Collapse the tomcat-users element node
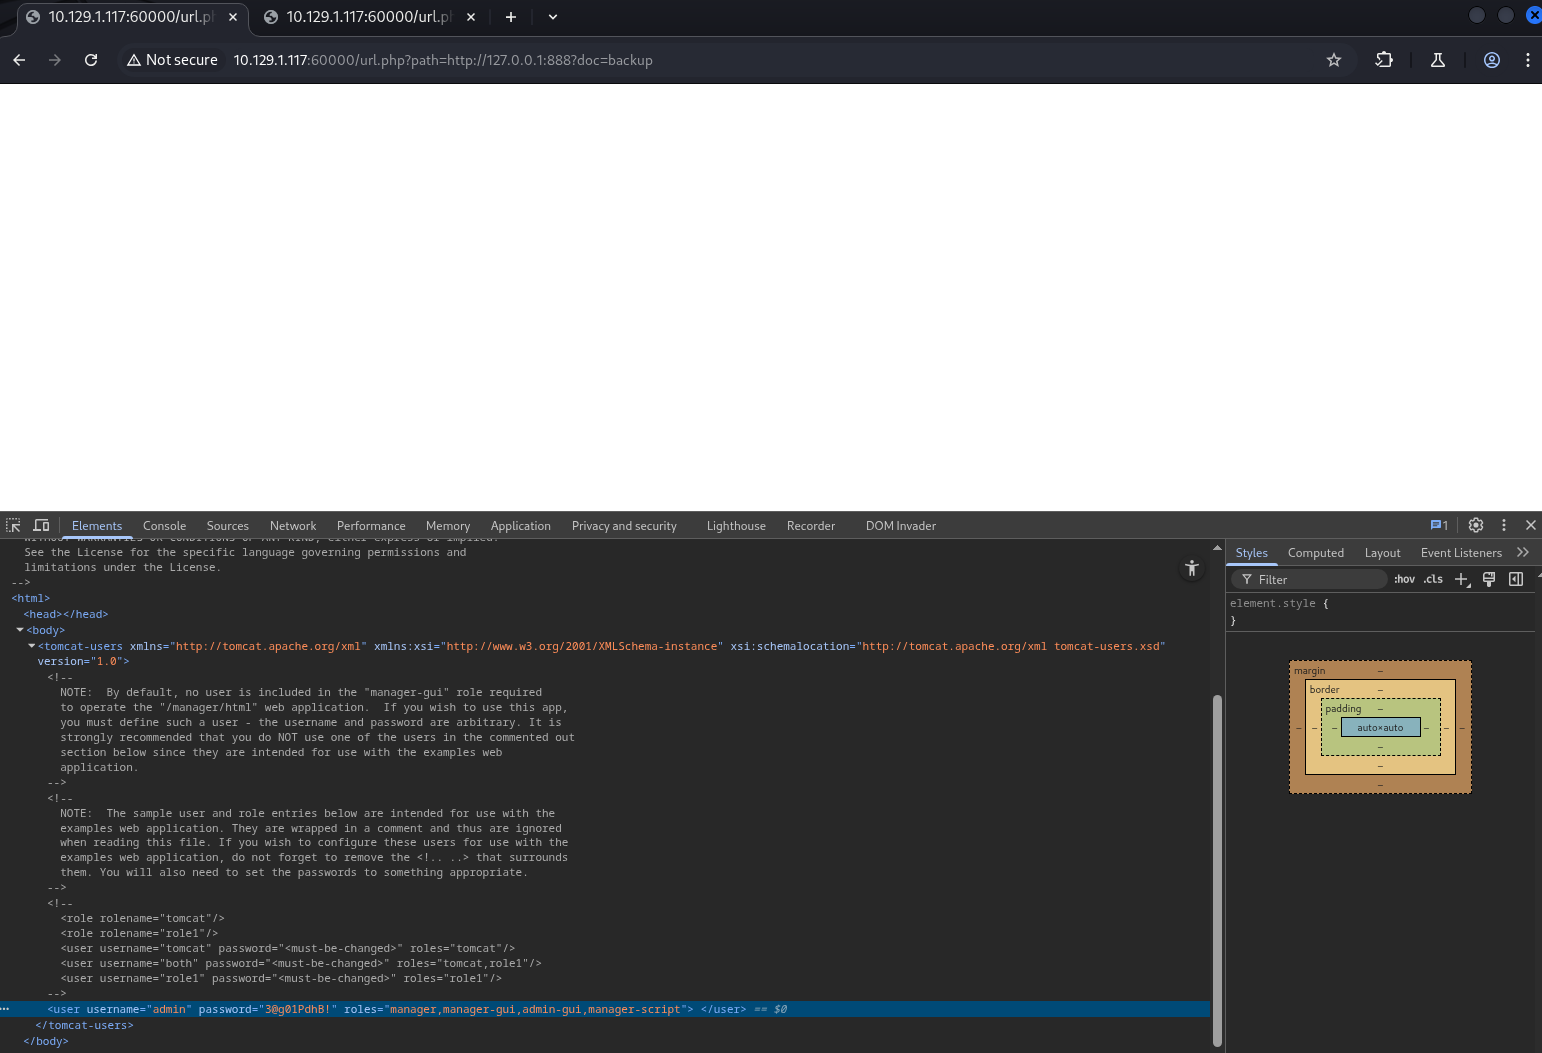Image resolution: width=1542 pixels, height=1053 pixels. tap(31, 646)
